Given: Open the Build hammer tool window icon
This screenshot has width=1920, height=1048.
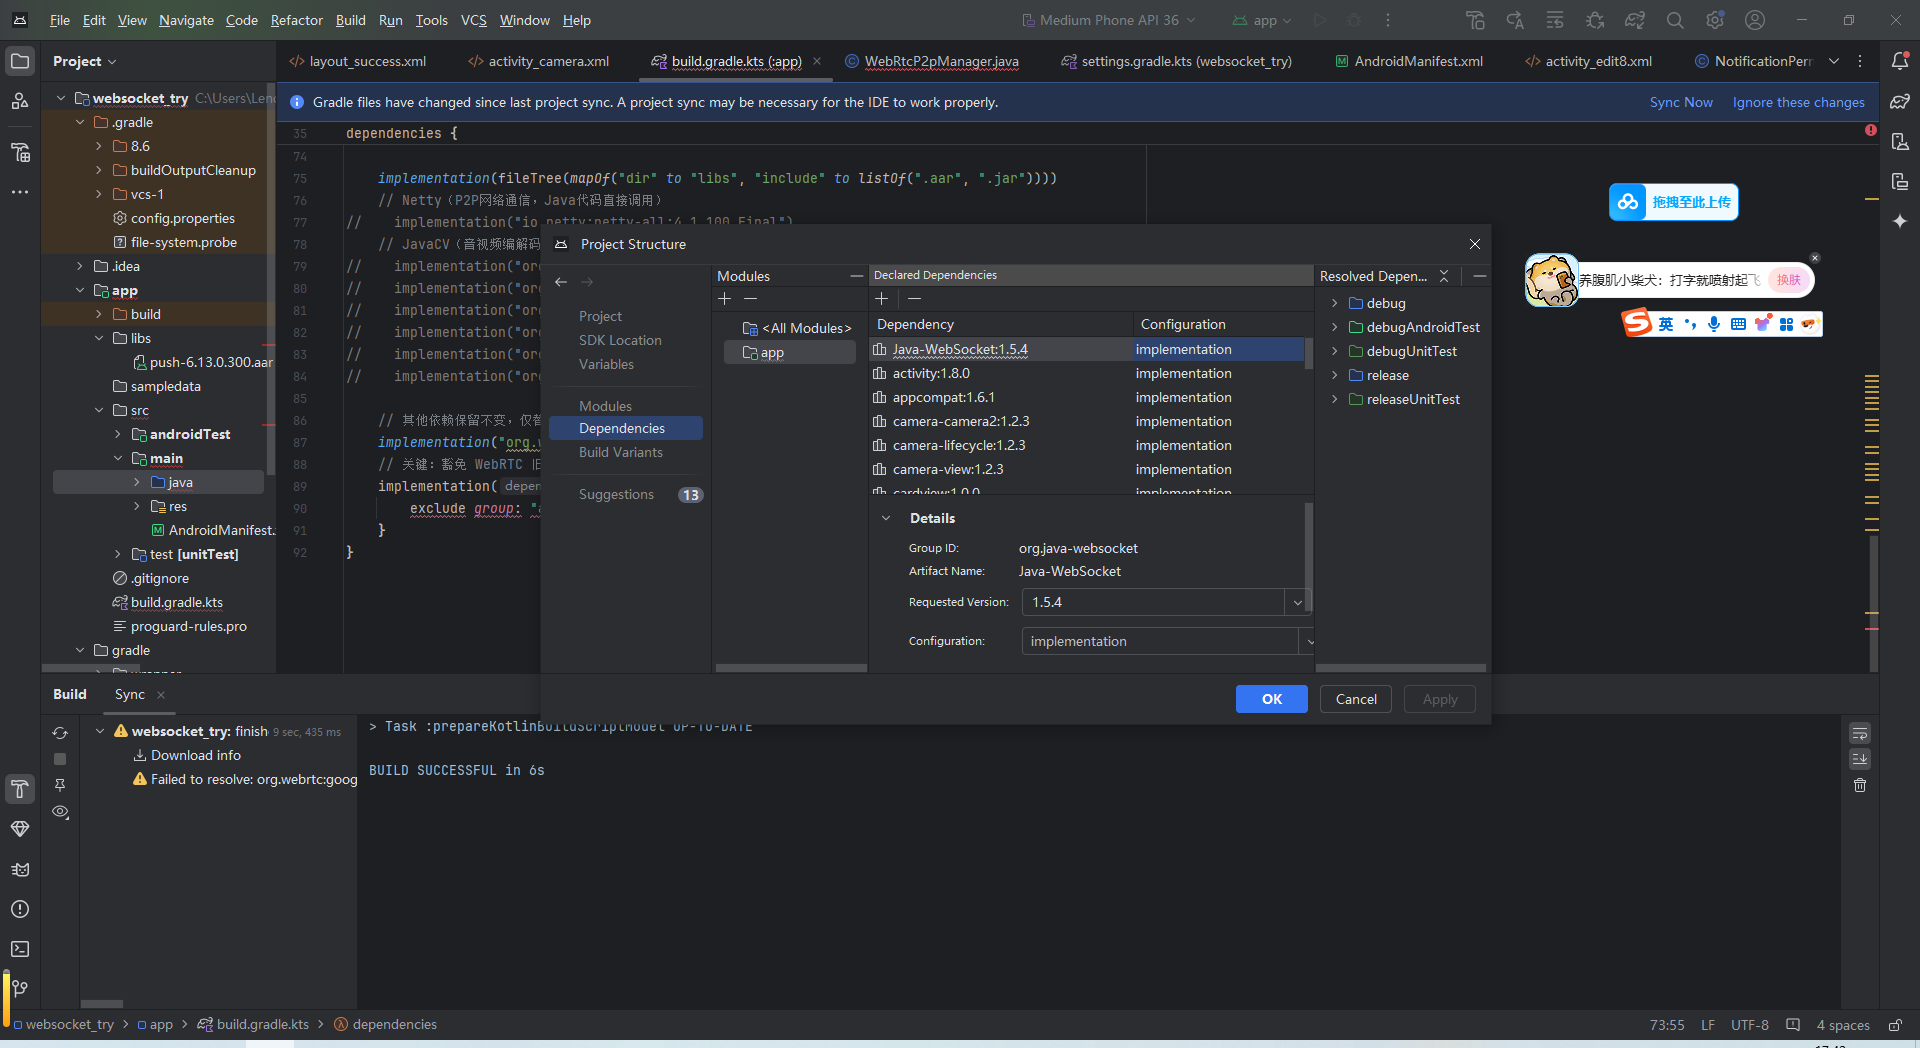Looking at the screenshot, I should click(x=20, y=789).
